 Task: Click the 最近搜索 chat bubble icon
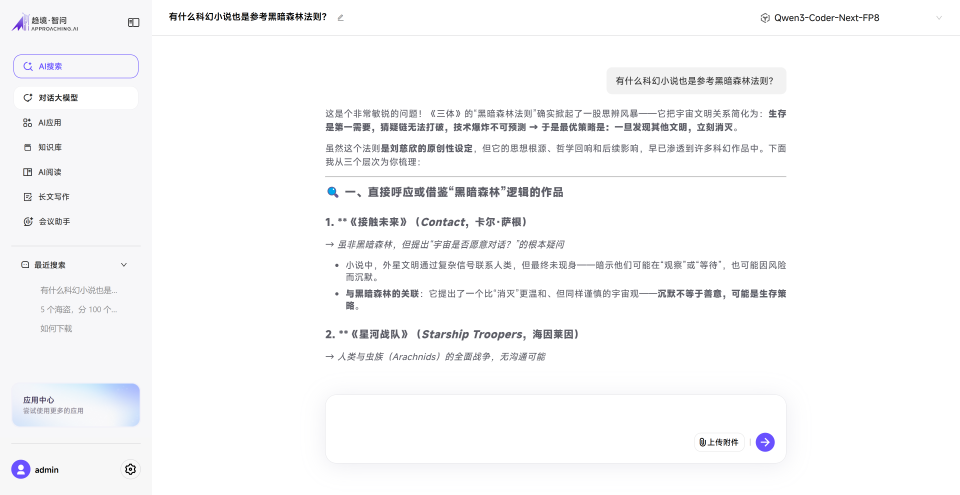pyautogui.click(x=25, y=265)
